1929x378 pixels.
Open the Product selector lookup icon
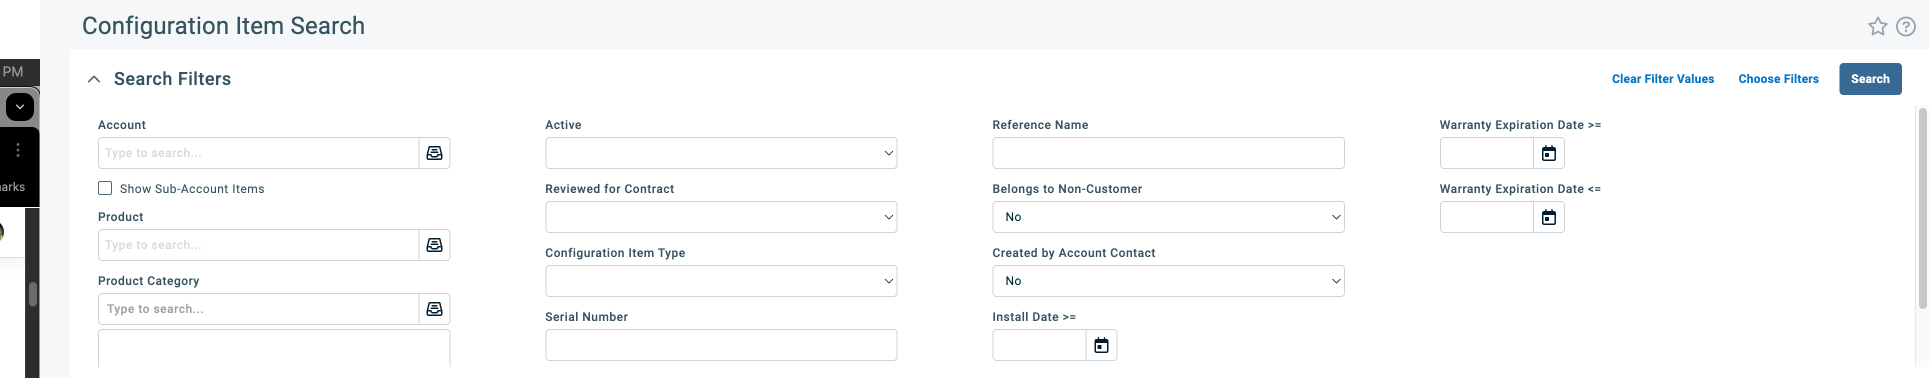coord(434,245)
